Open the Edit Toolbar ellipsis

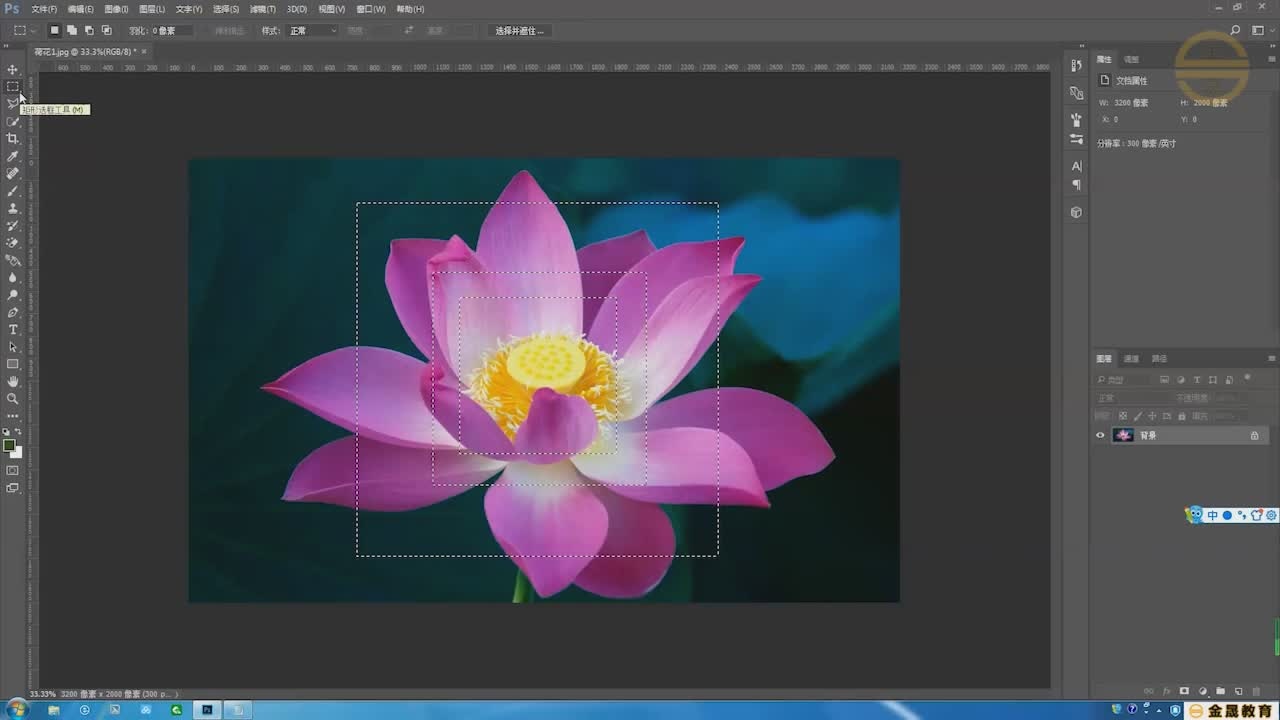click(13, 415)
